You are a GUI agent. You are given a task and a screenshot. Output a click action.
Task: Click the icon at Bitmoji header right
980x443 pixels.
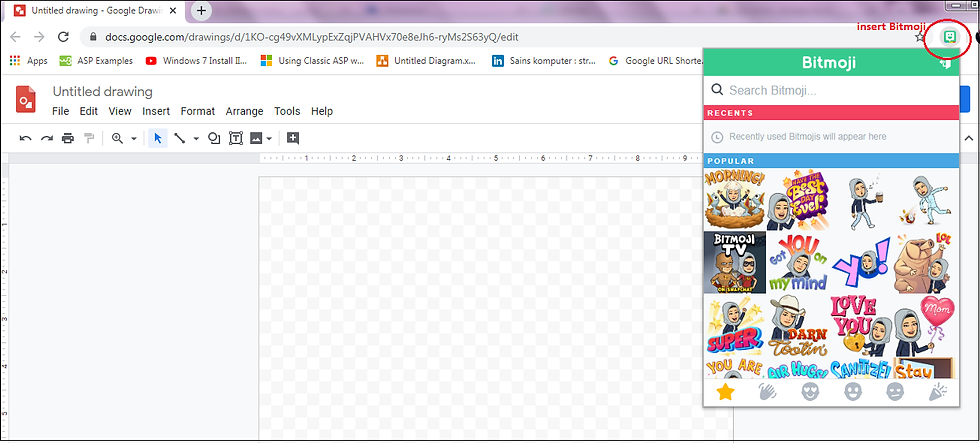point(945,63)
